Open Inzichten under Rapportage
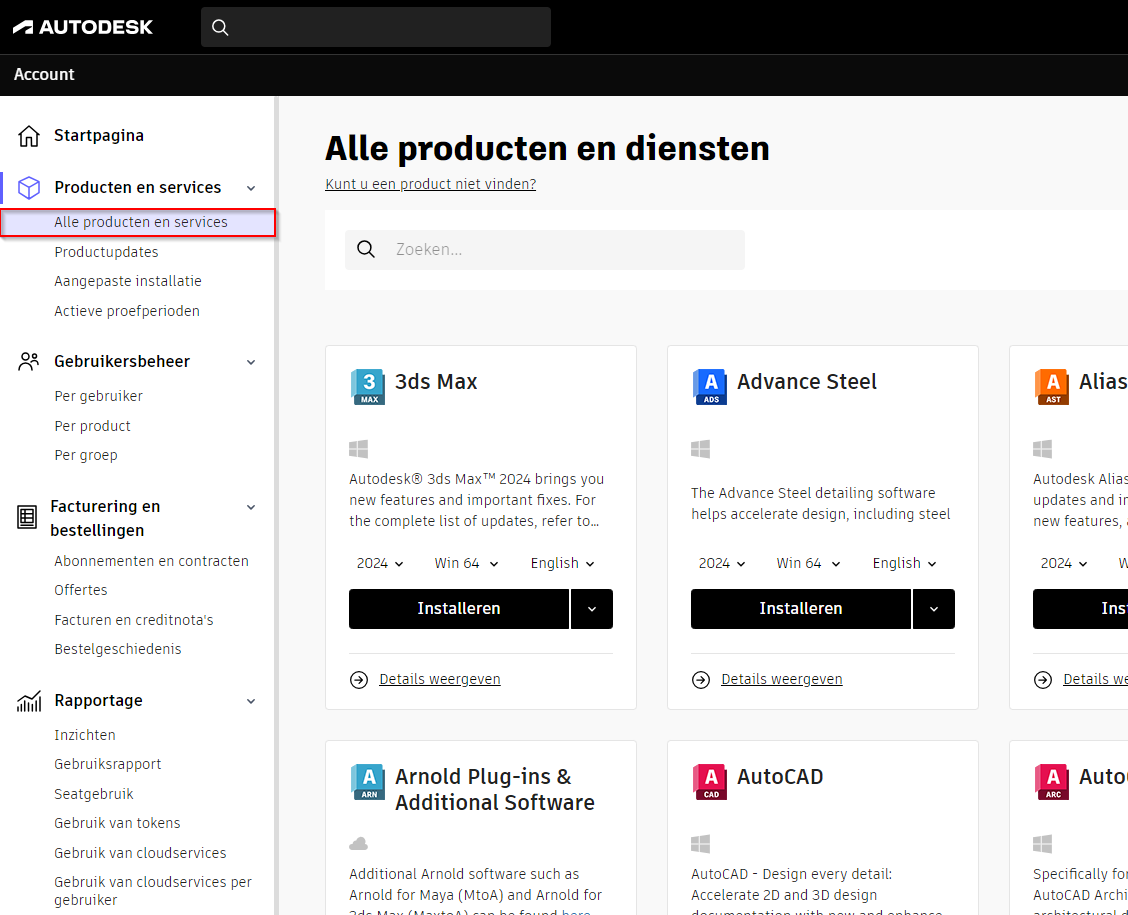The width and height of the screenshot is (1128, 915). click(x=85, y=735)
